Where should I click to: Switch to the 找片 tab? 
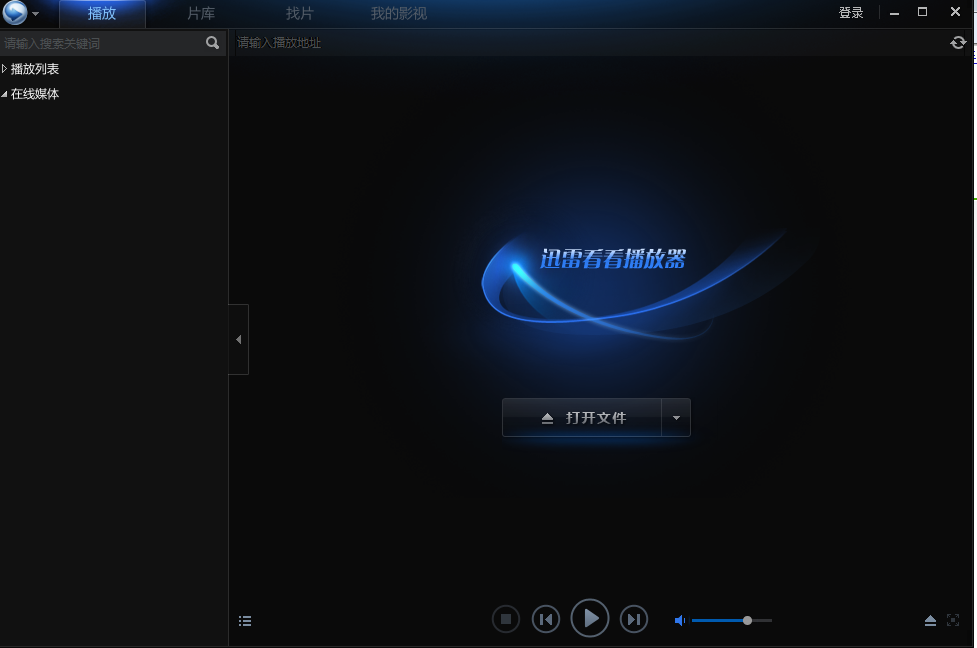click(299, 14)
